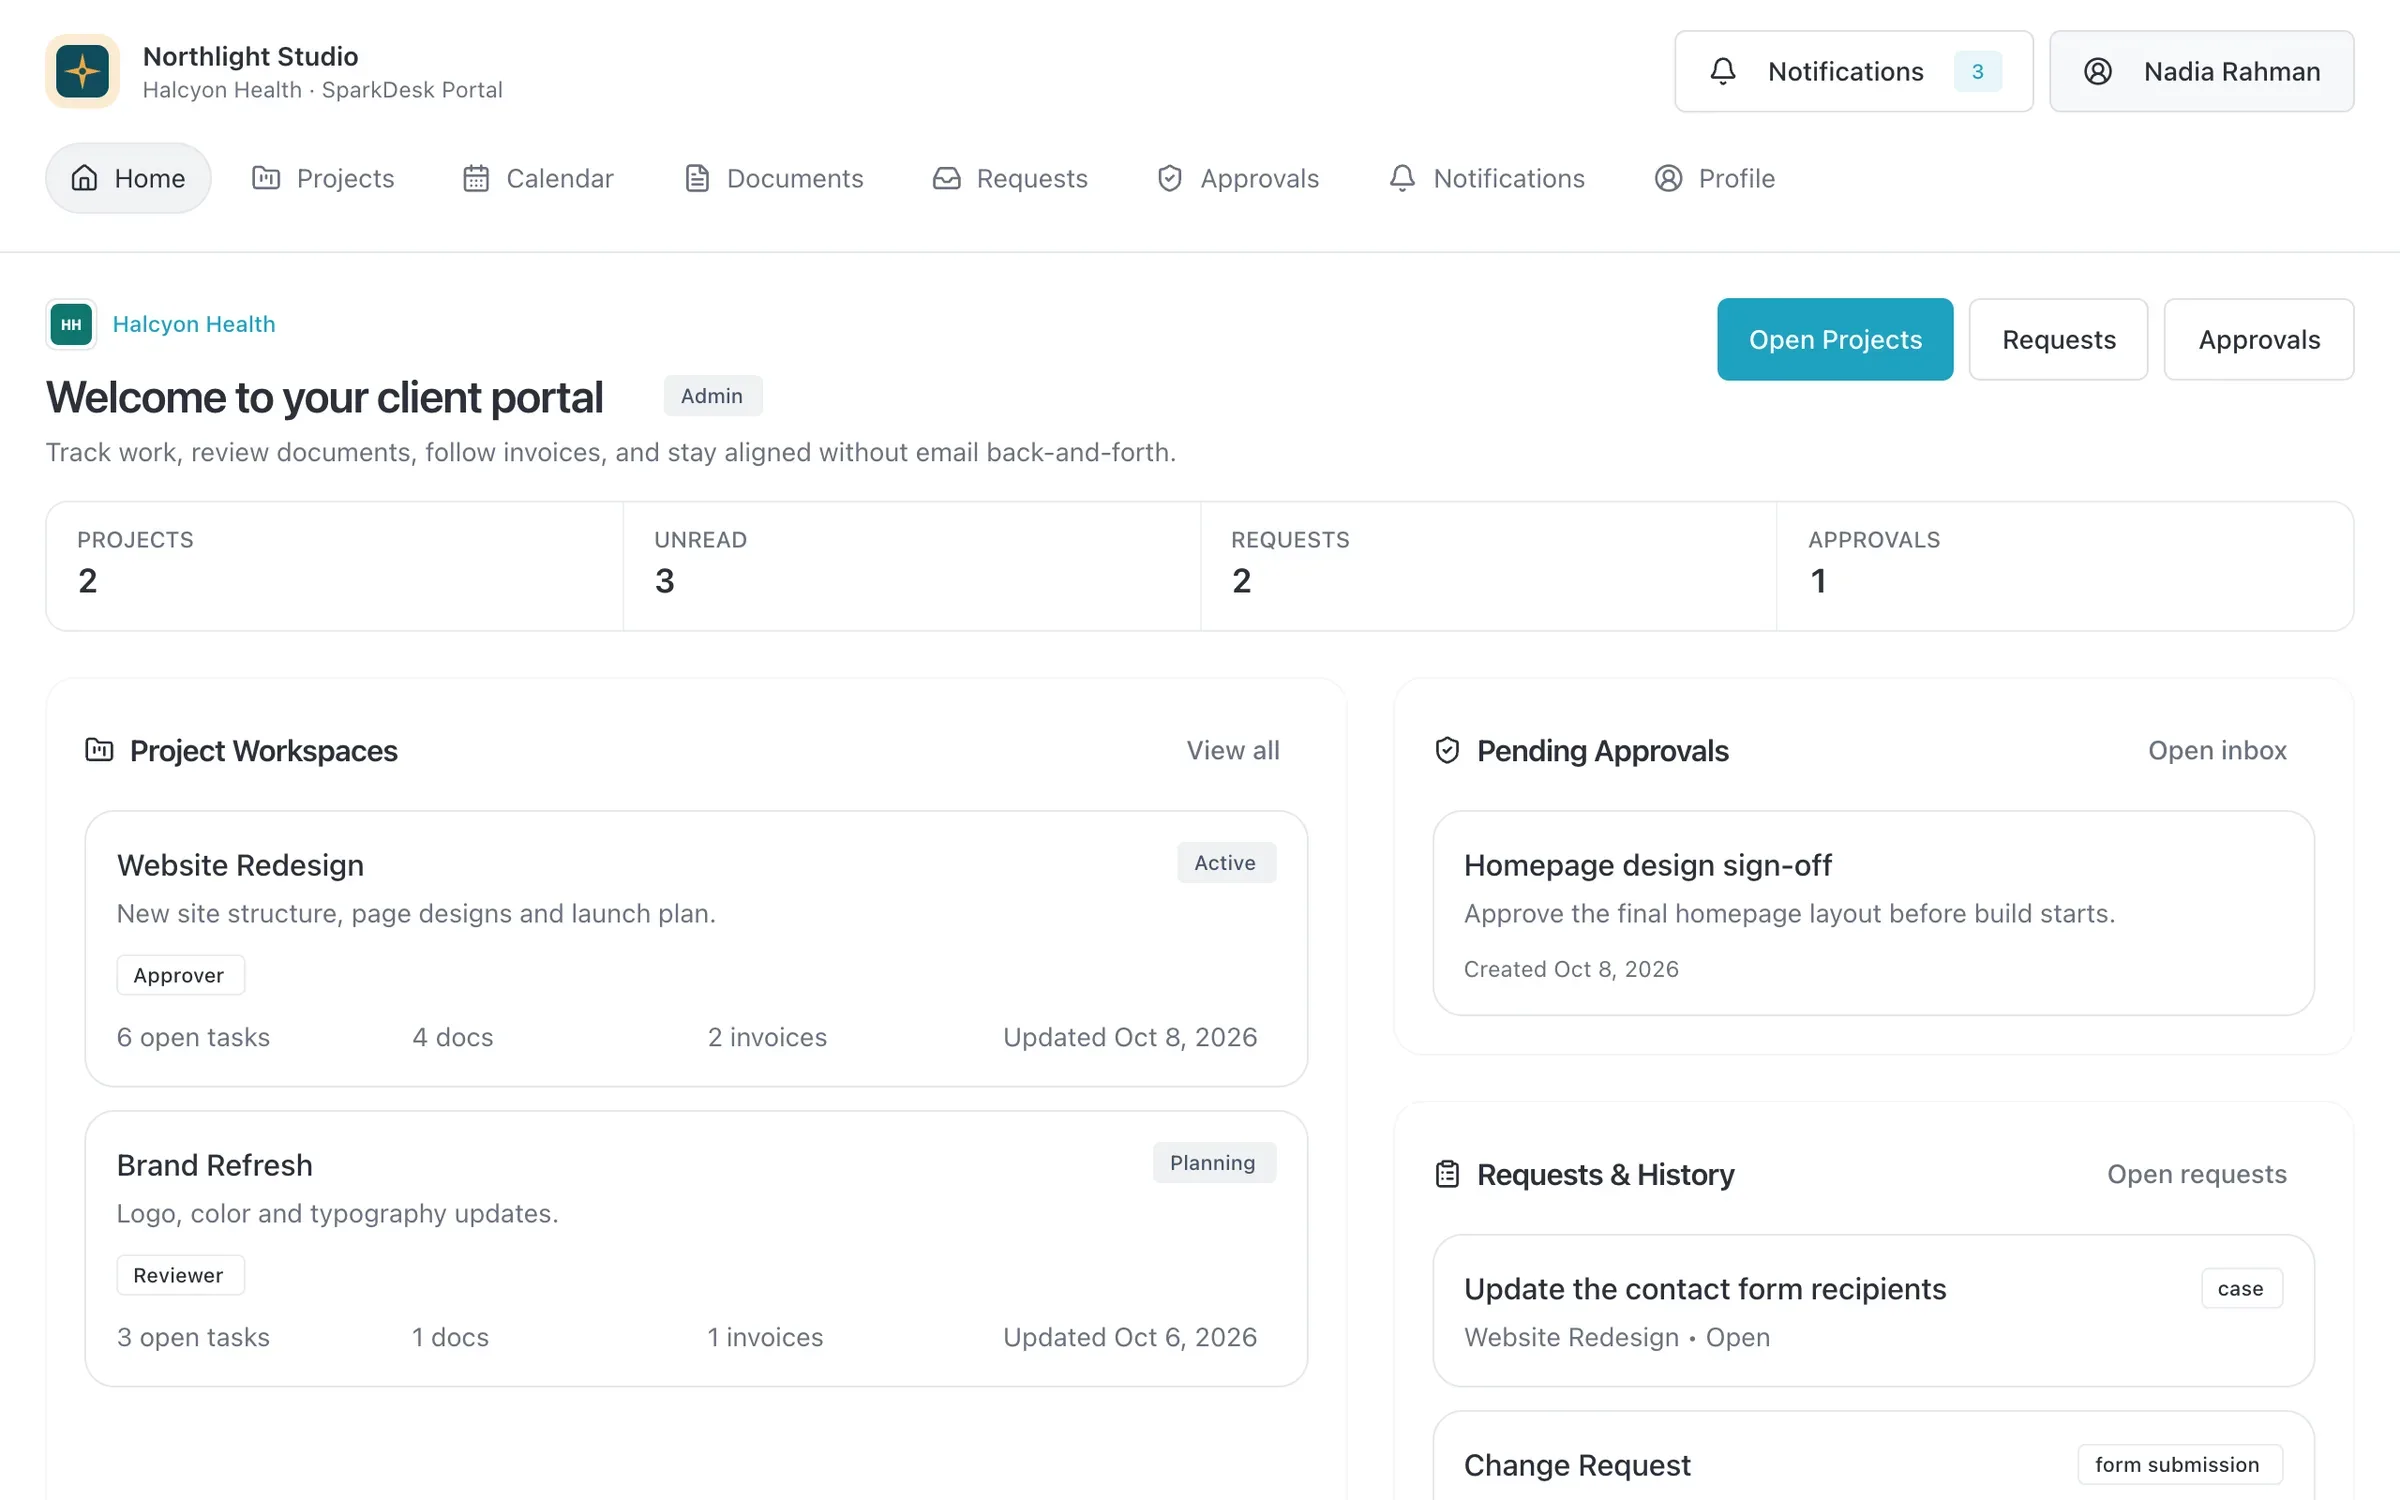Click the Requests button near Open Projects

coord(2058,339)
